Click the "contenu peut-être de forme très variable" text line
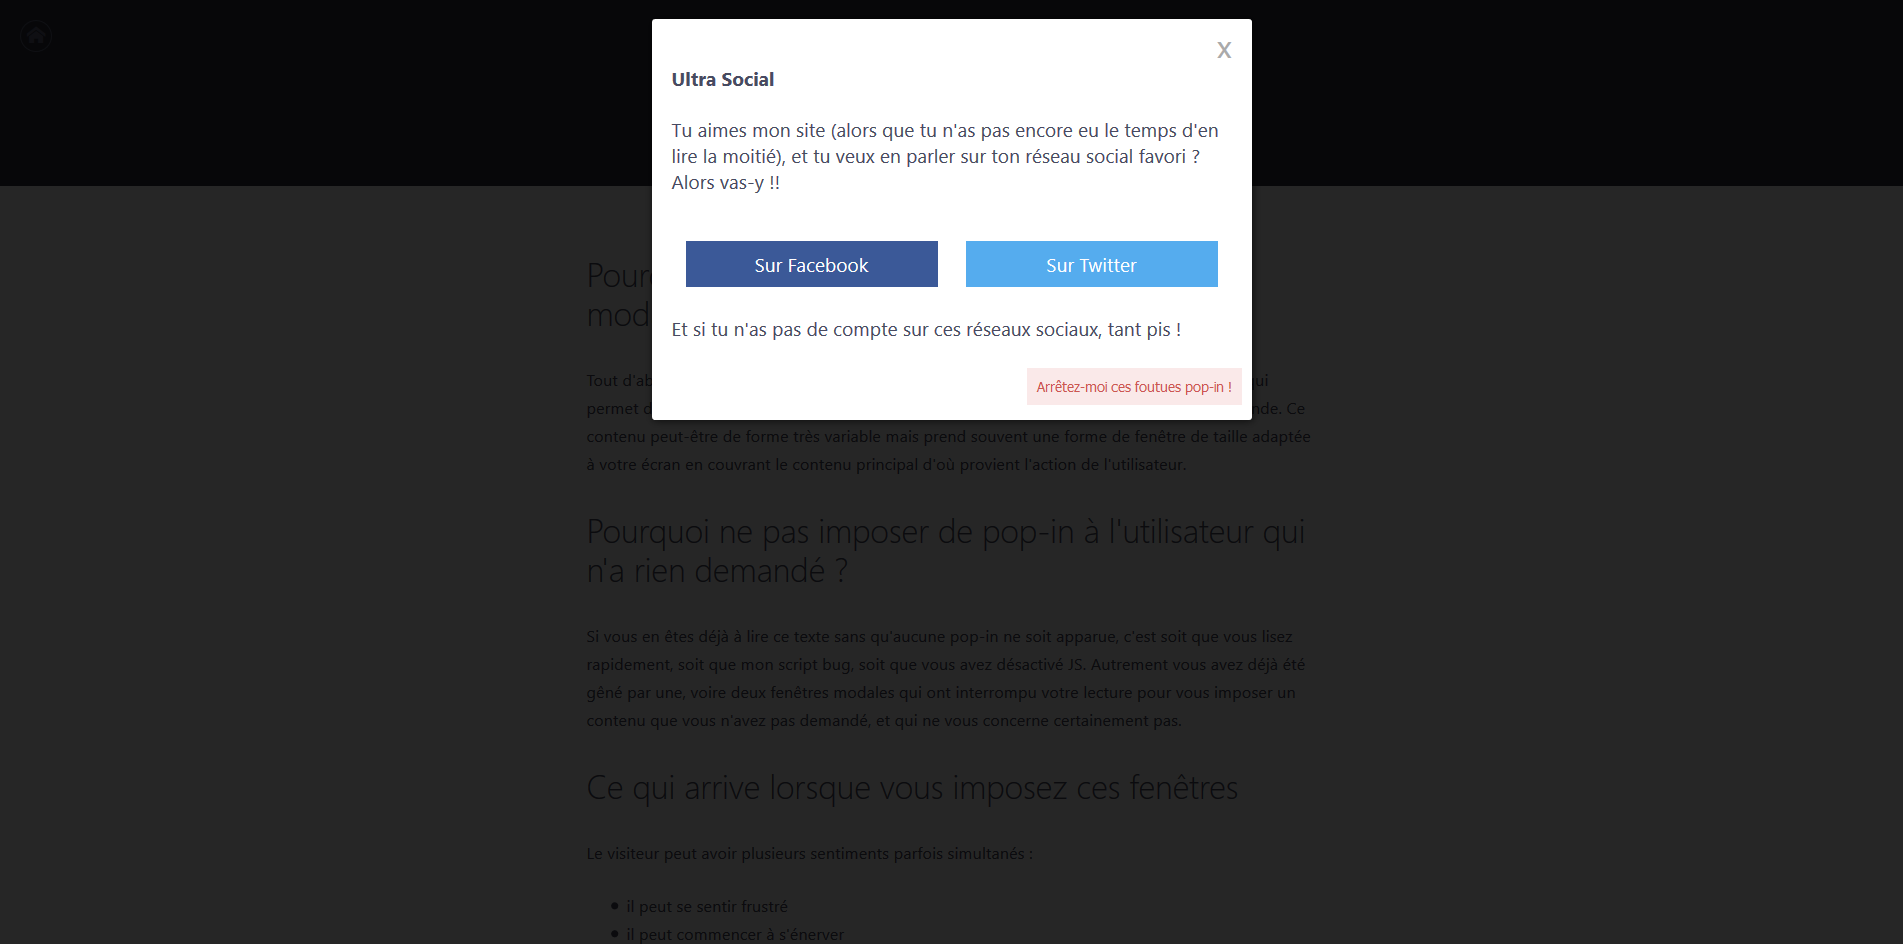Viewport: 1903px width, 944px height. click(x=948, y=436)
